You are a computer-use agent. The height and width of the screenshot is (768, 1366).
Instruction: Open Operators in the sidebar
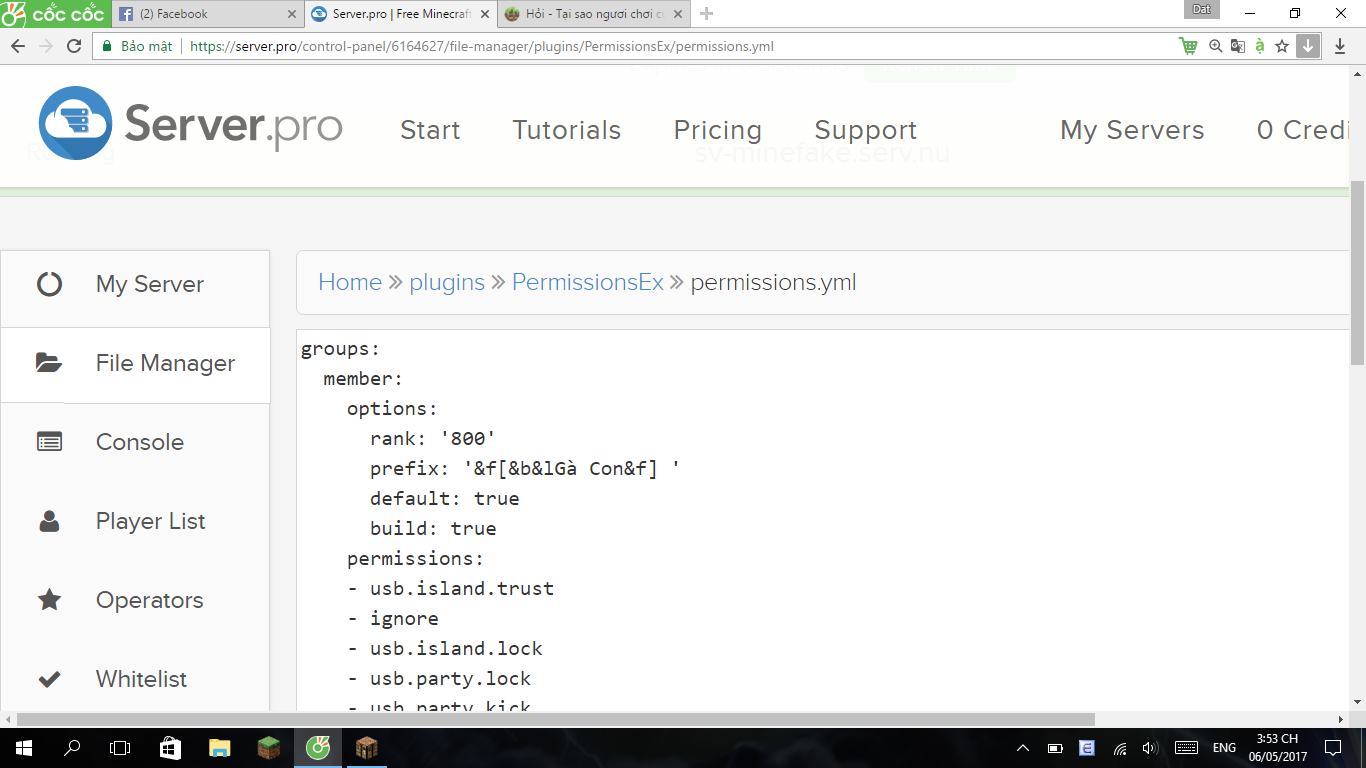pyautogui.click(x=135, y=600)
